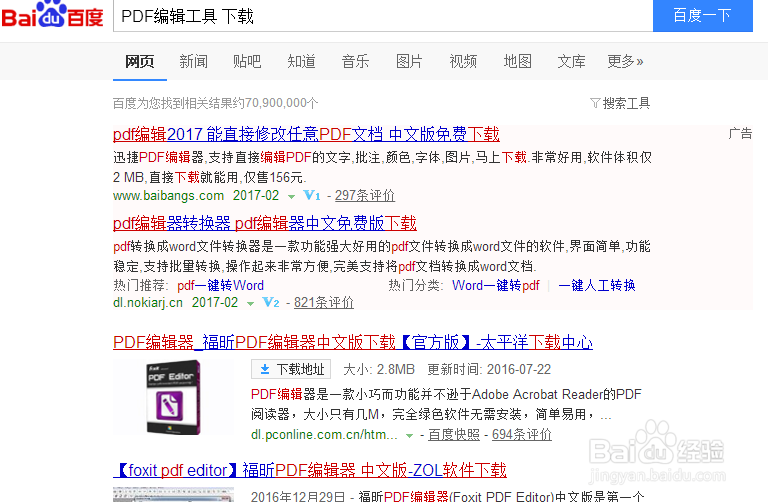Click the 搜索工具 search tools text
This screenshot has width=768, height=502.
[626, 103]
